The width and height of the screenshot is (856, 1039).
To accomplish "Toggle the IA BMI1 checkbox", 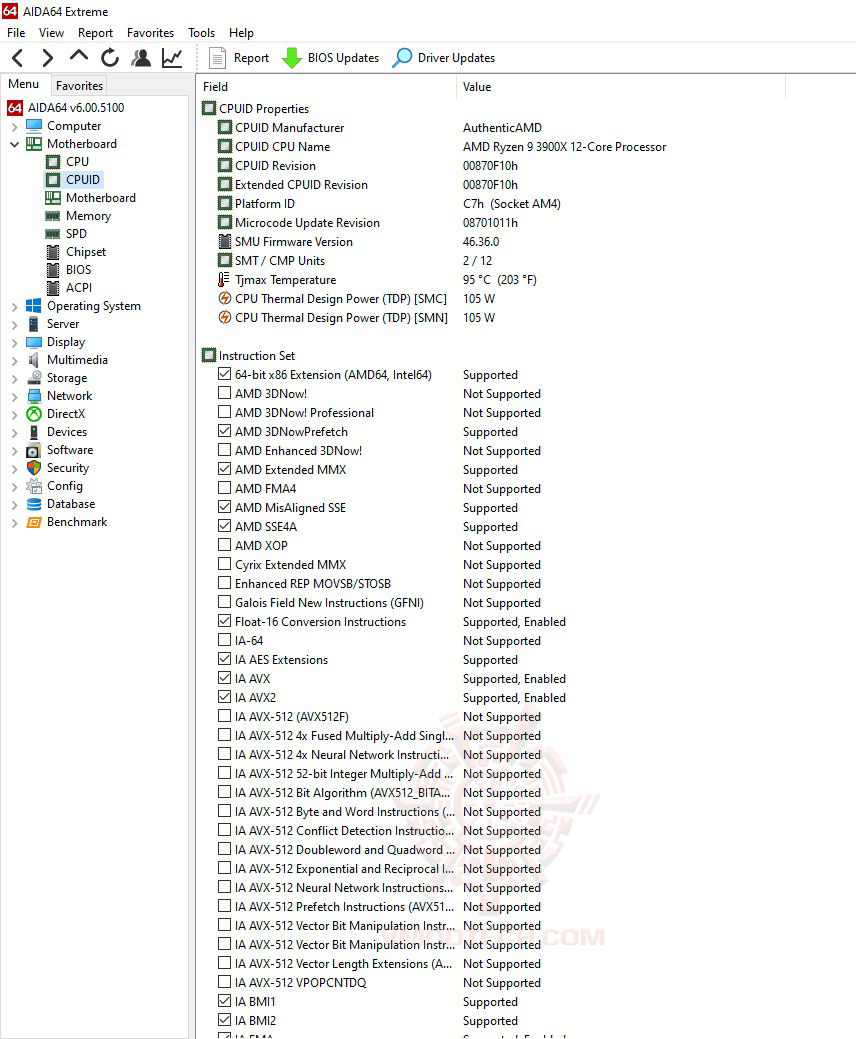I will [225, 1001].
